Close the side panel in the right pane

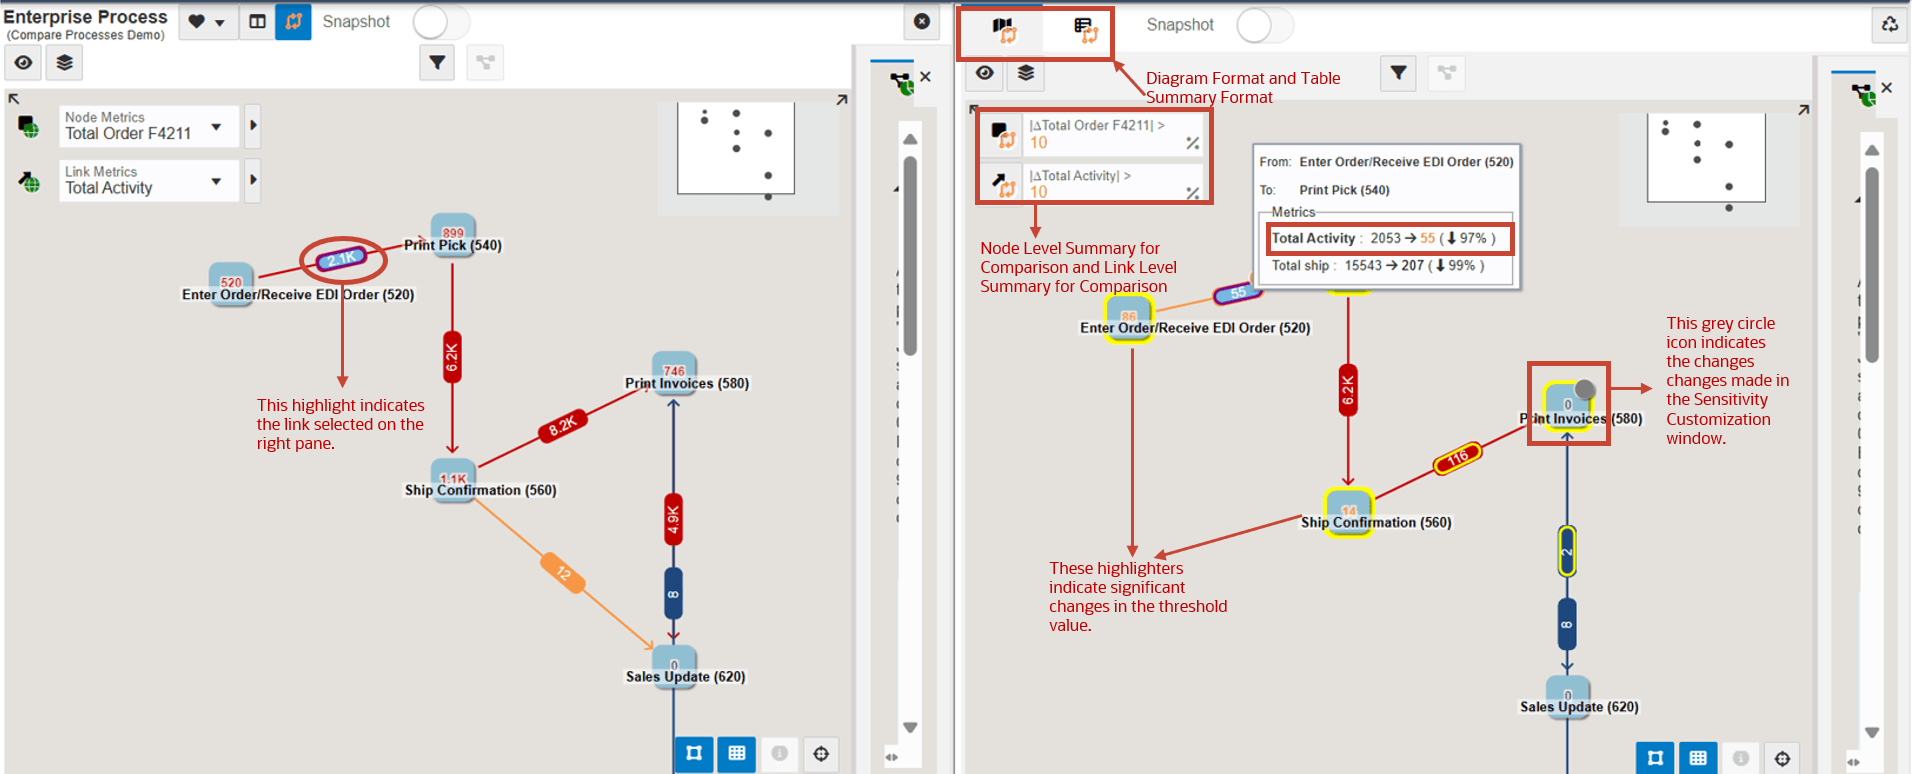1886,88
